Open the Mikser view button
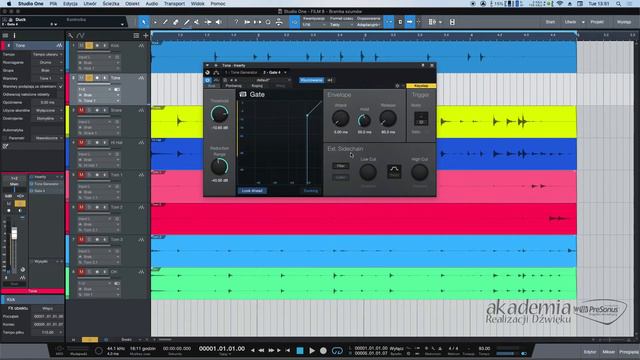The image size is (640, 360). click(609, 352)
